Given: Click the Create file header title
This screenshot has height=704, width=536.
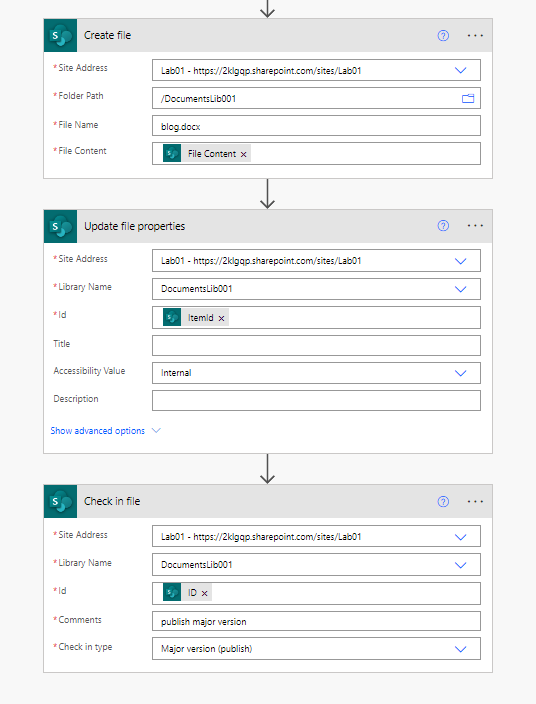Looking at the screenshot, I should click(107, 35).
